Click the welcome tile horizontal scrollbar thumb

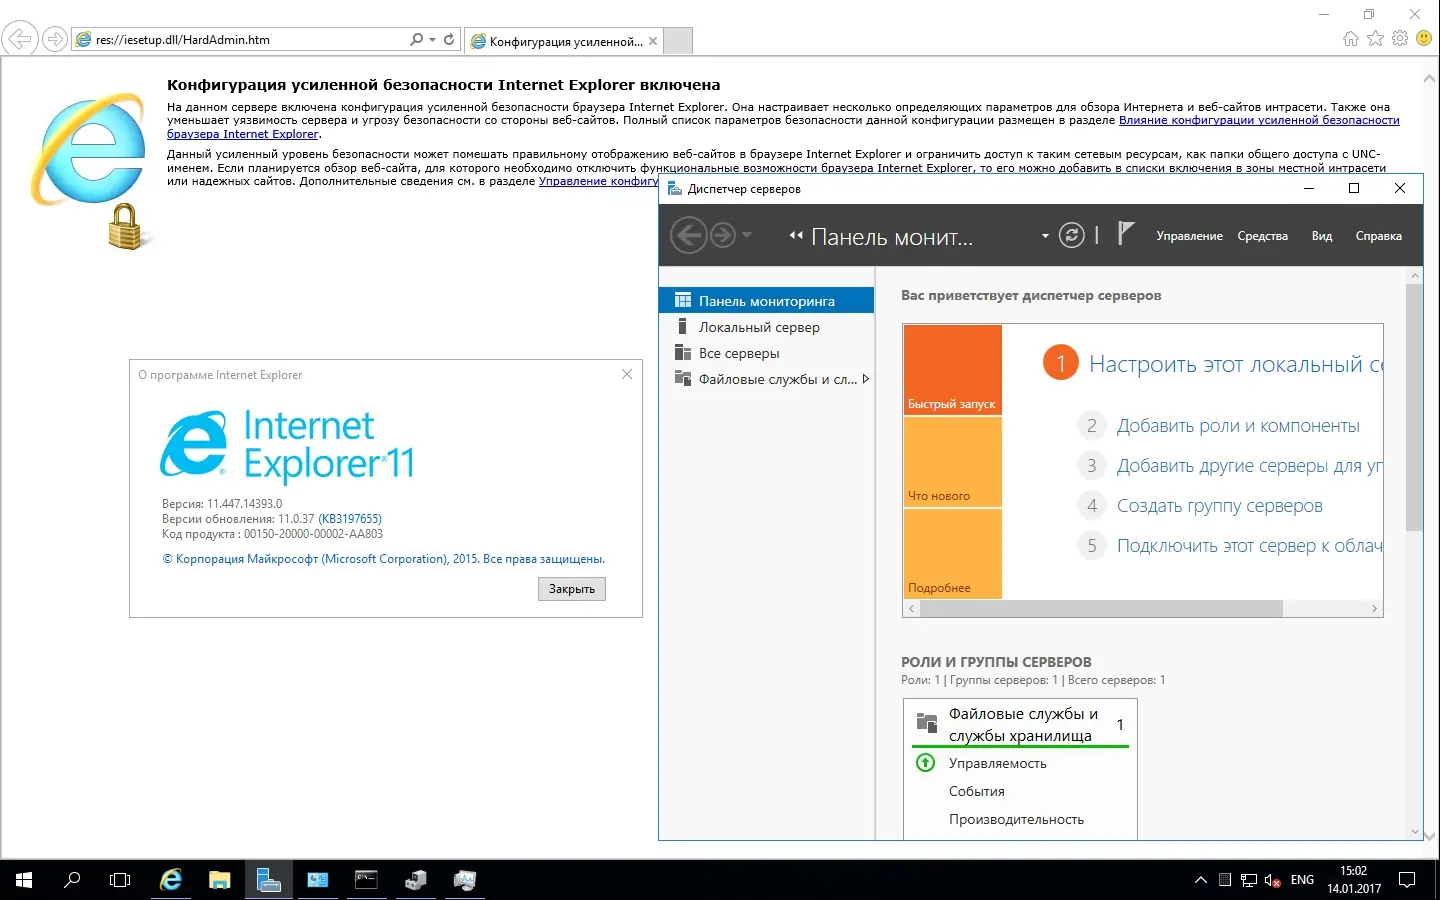click(x=1101, y=609)
